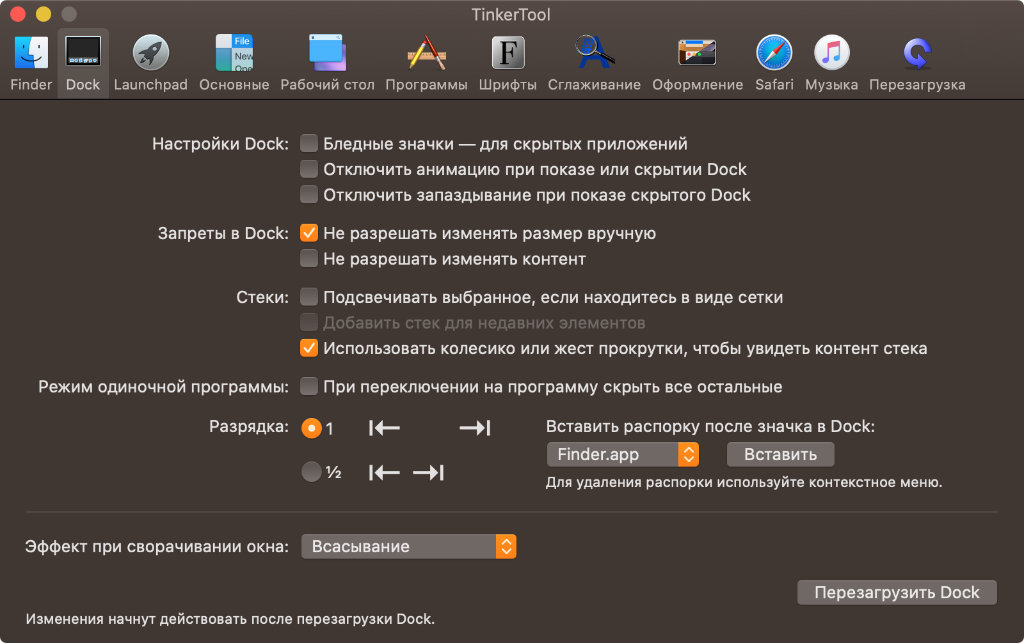Screen dimensions: 1024x643
Task: Toggle Отключить анимацию при показе Dock
Action: pos(309,169)
